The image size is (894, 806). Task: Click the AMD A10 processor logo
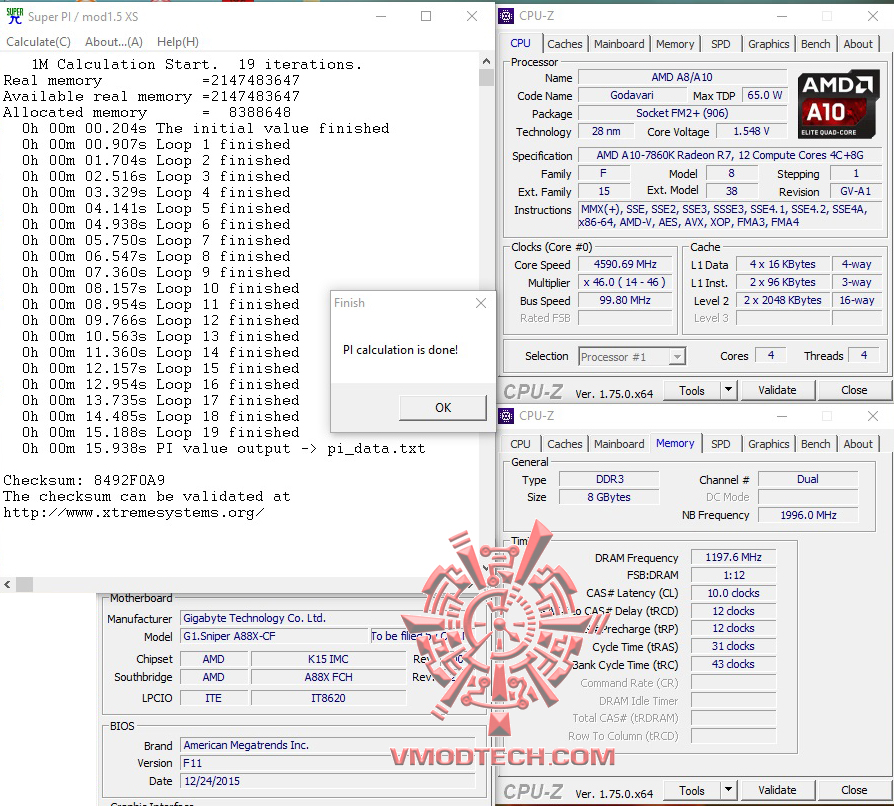tap(838, 105)
